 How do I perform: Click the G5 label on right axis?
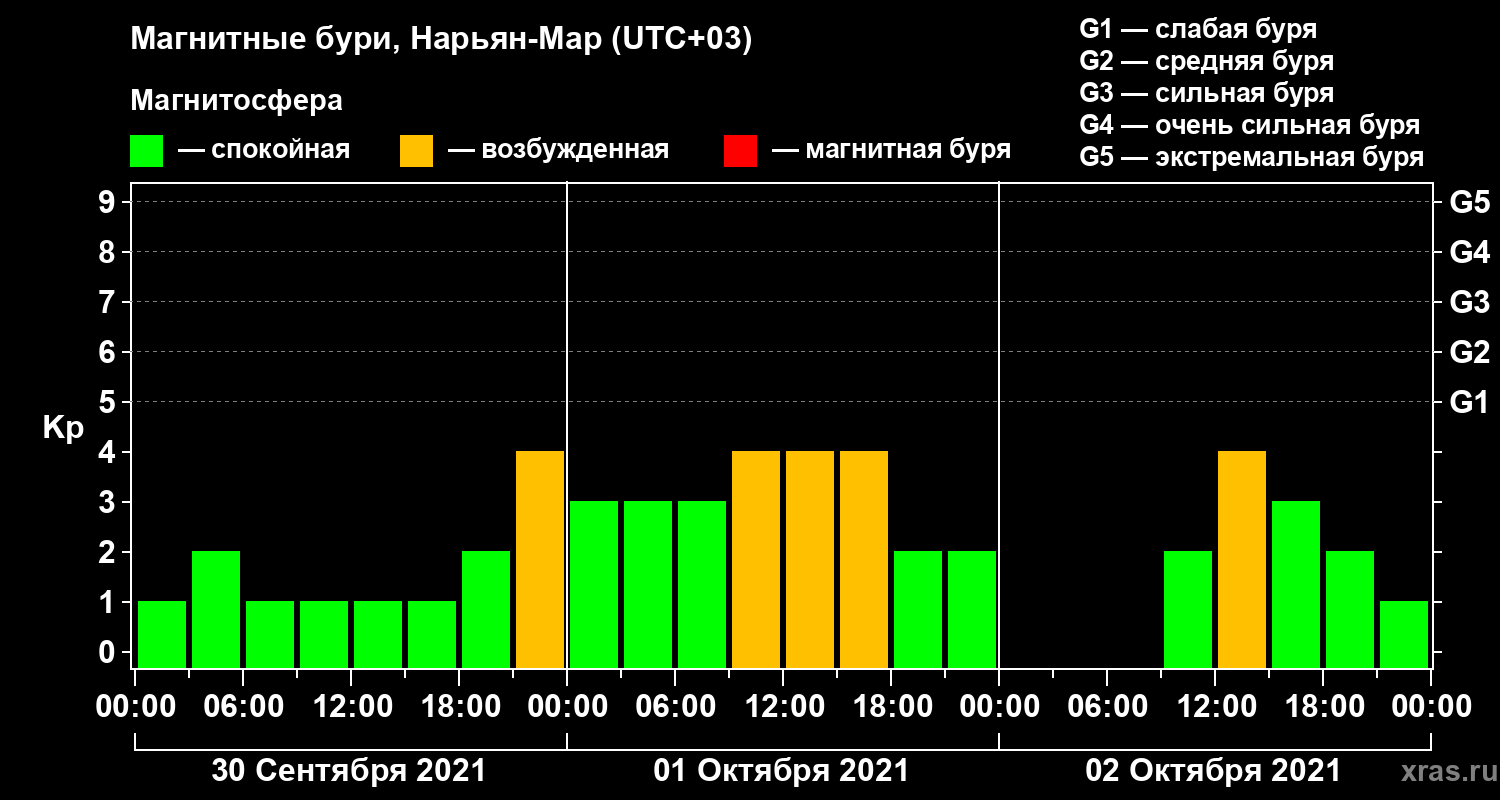tap(1469, 202)
